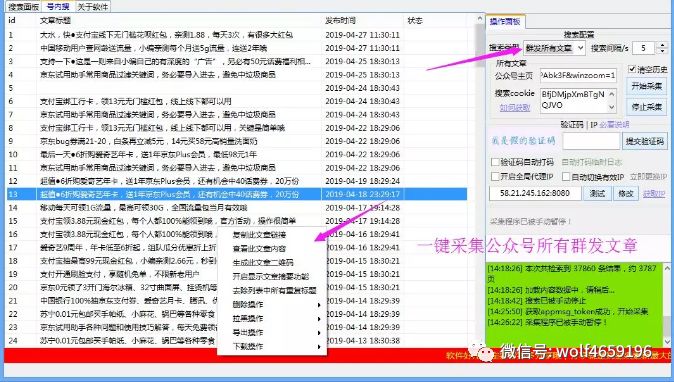The width and height of the screenshot is (674, 382).
Task: Expand the 导出操作 submenu arrow
Action: coord(319,333)
